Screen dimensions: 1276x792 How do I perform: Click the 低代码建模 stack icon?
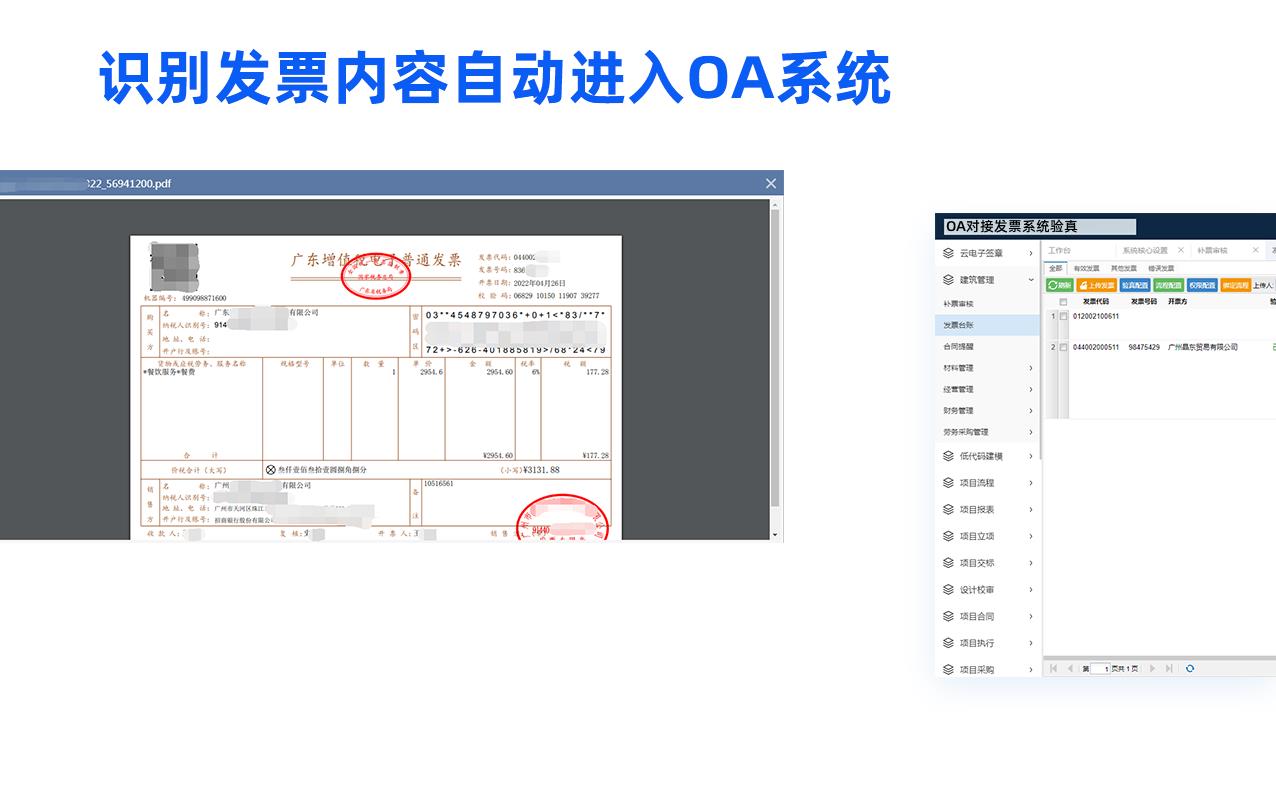pos(948,456)
